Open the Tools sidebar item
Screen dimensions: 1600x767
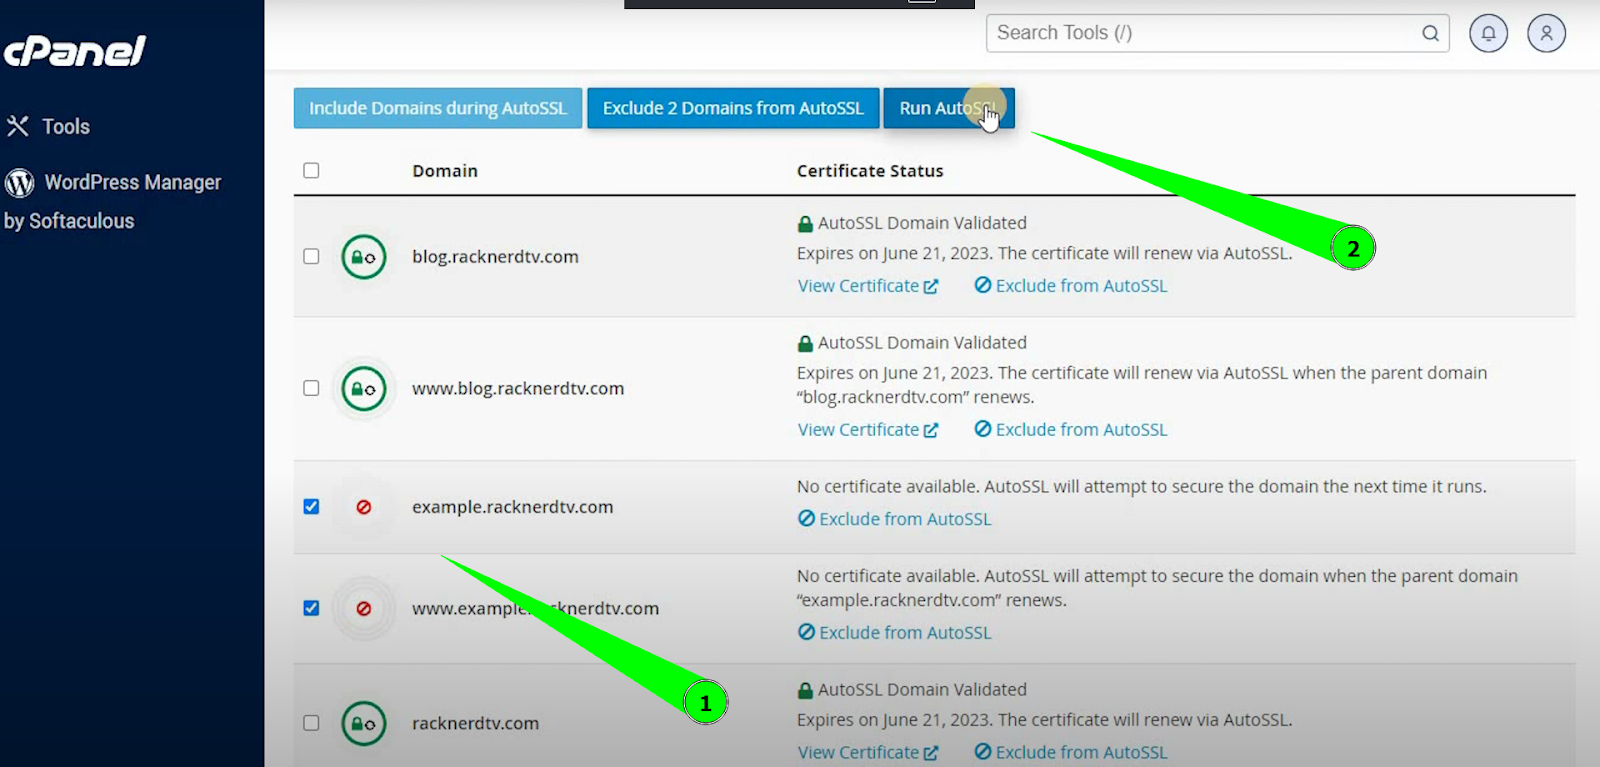[48, 126]
